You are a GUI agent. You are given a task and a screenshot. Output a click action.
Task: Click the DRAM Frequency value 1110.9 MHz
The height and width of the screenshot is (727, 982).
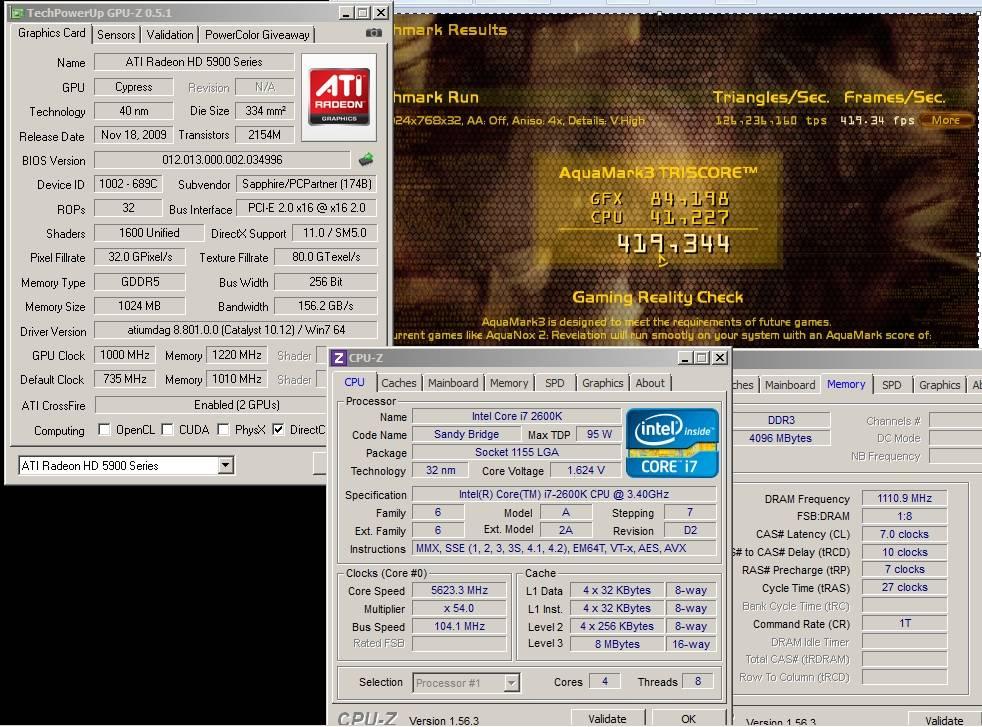click(x=904, y=498)
